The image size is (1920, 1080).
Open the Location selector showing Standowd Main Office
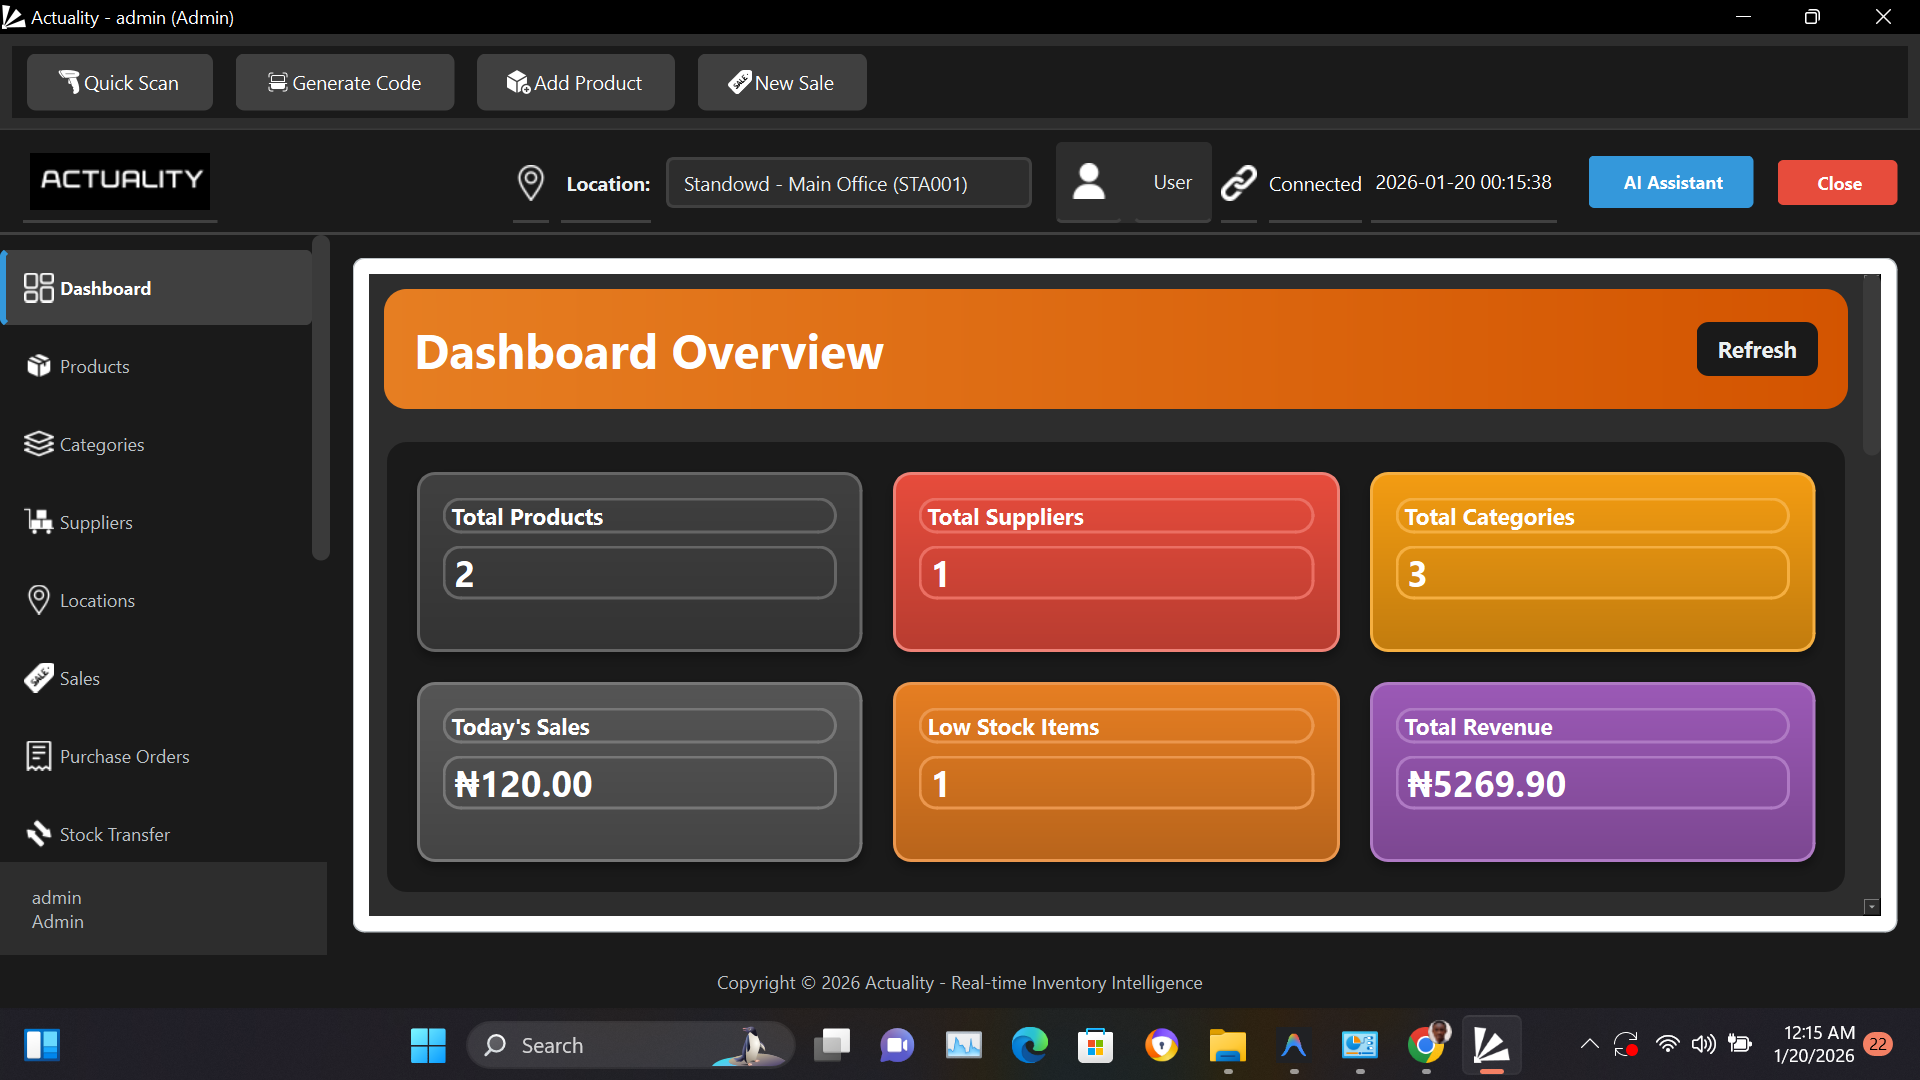coord(848,182)
